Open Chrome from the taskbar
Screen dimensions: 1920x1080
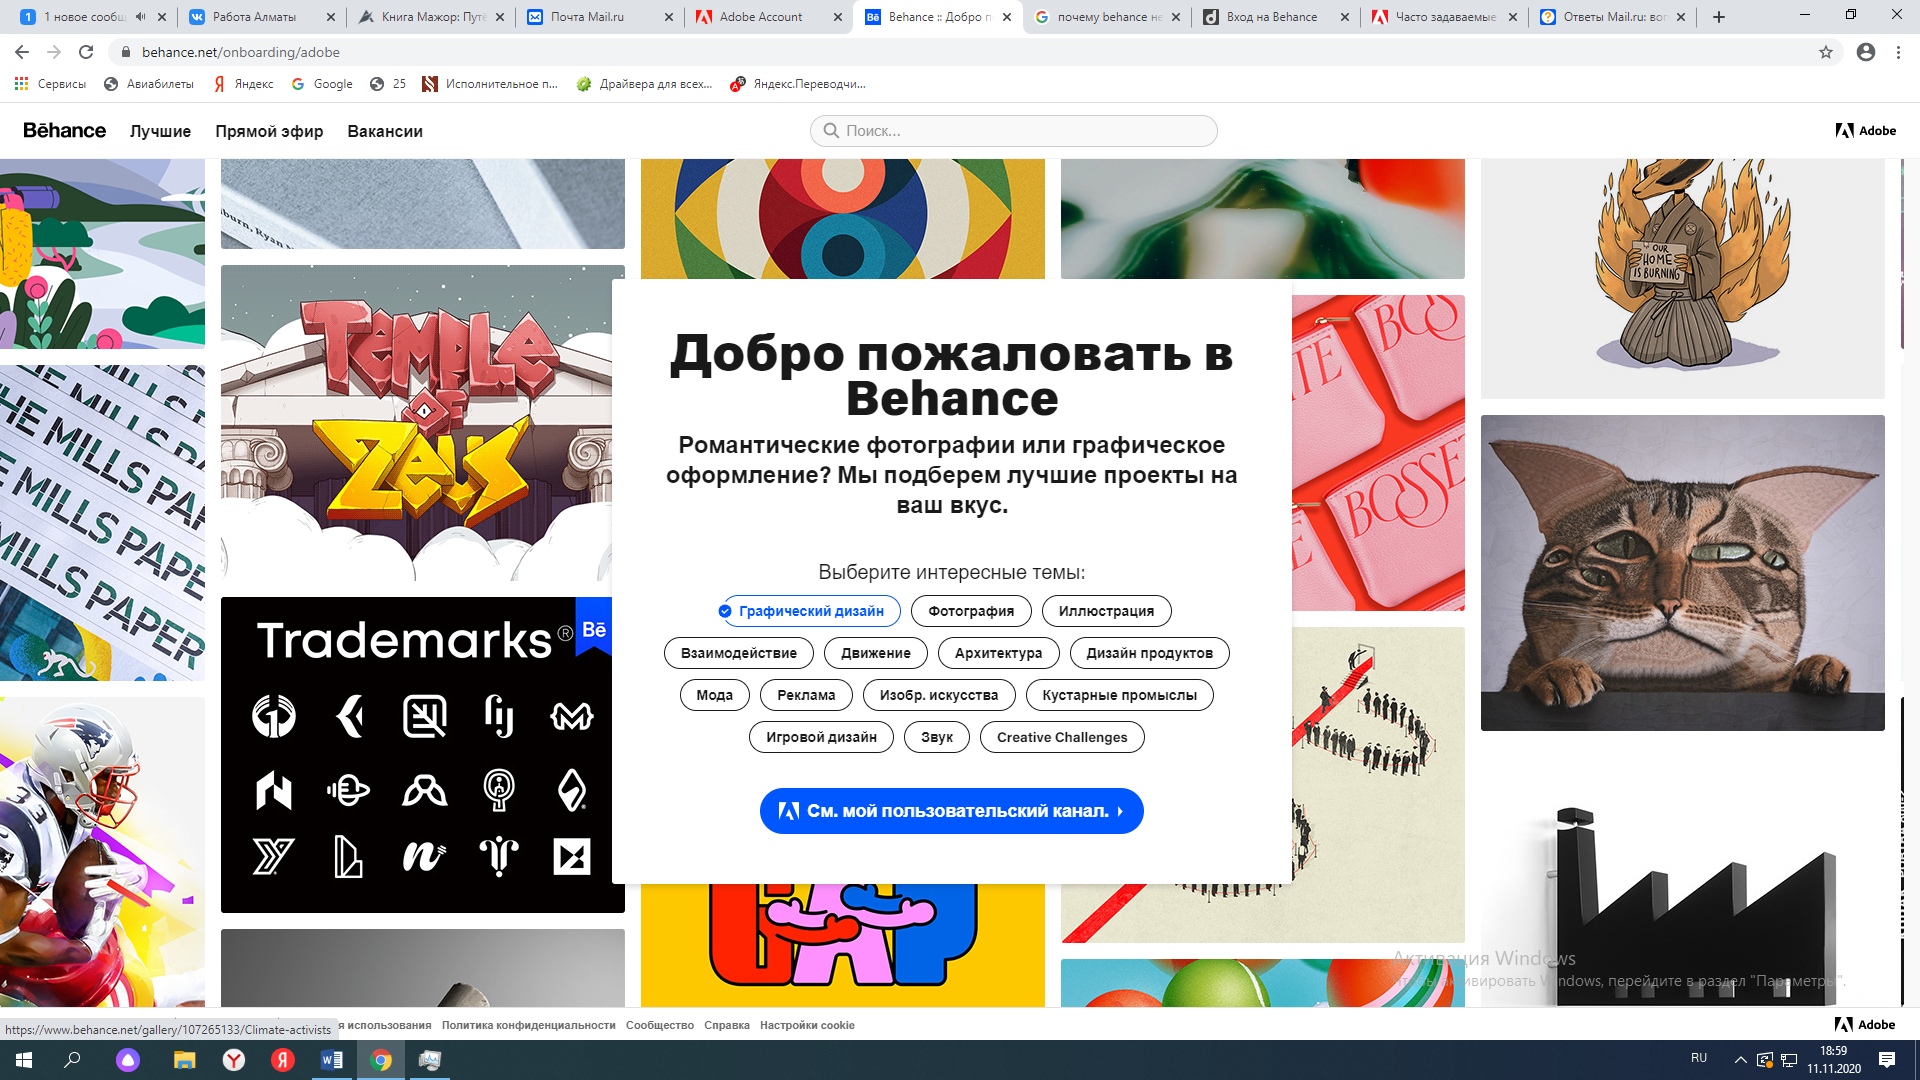[x=381, y=1060]
